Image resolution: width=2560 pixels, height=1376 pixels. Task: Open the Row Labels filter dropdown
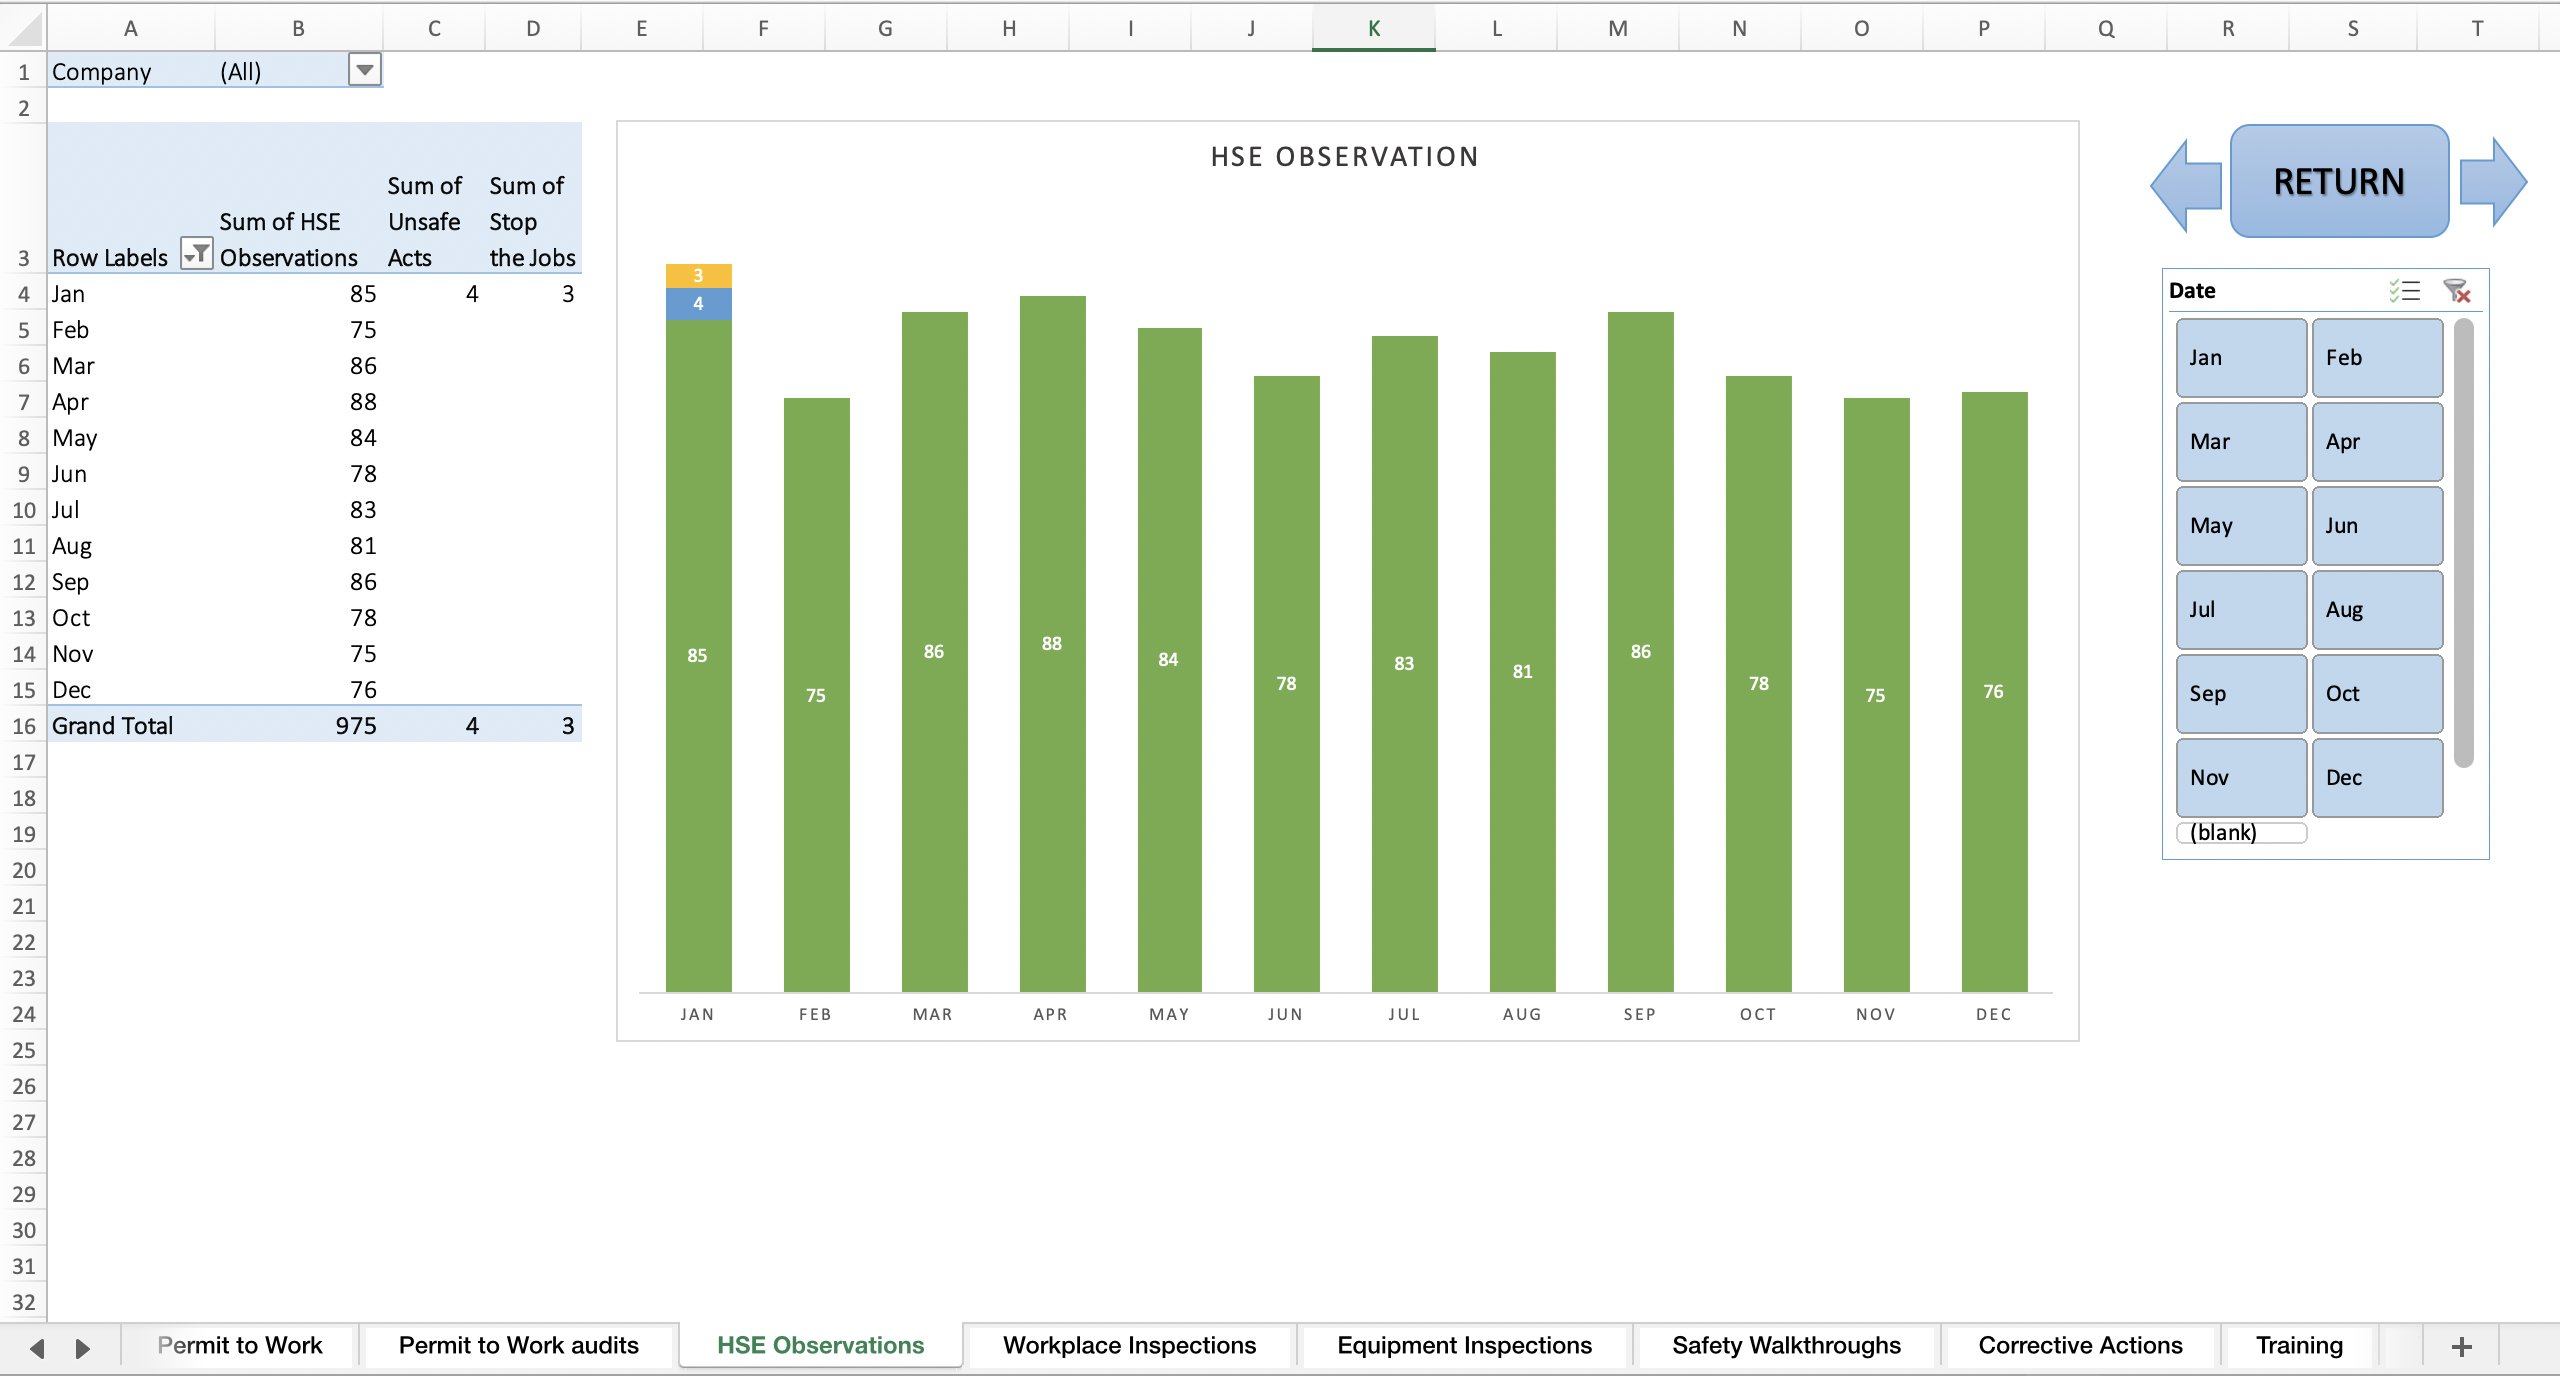[196, 255]
